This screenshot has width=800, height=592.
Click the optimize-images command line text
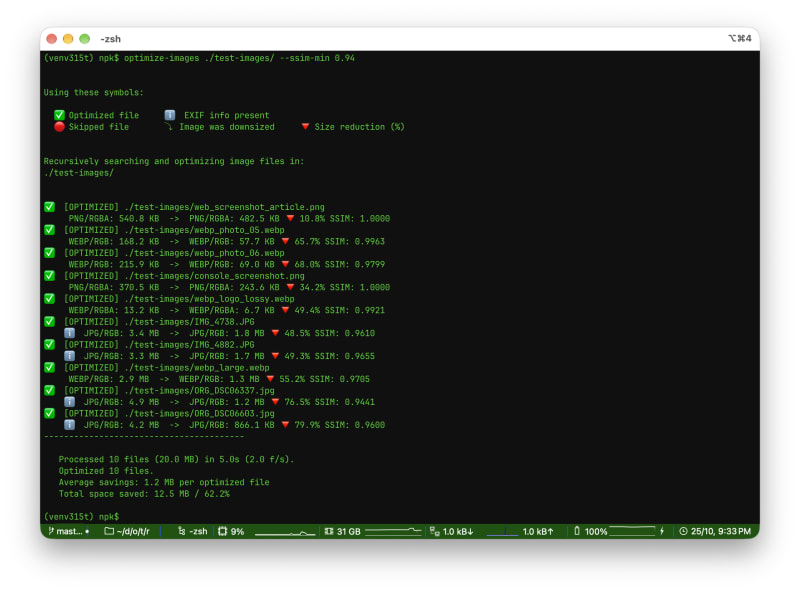pos(239,58)
